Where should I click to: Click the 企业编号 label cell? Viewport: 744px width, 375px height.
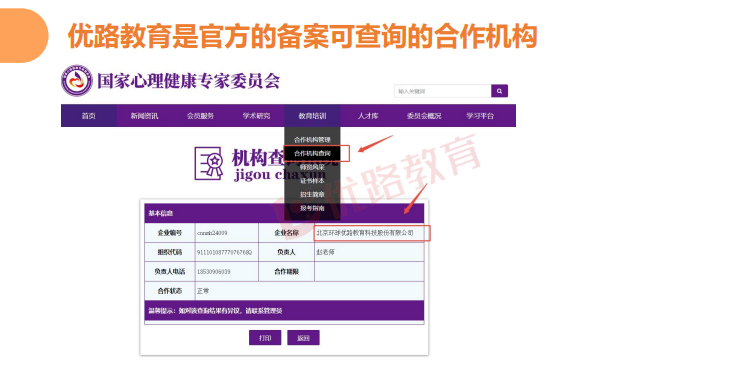[x=170, y=233]
